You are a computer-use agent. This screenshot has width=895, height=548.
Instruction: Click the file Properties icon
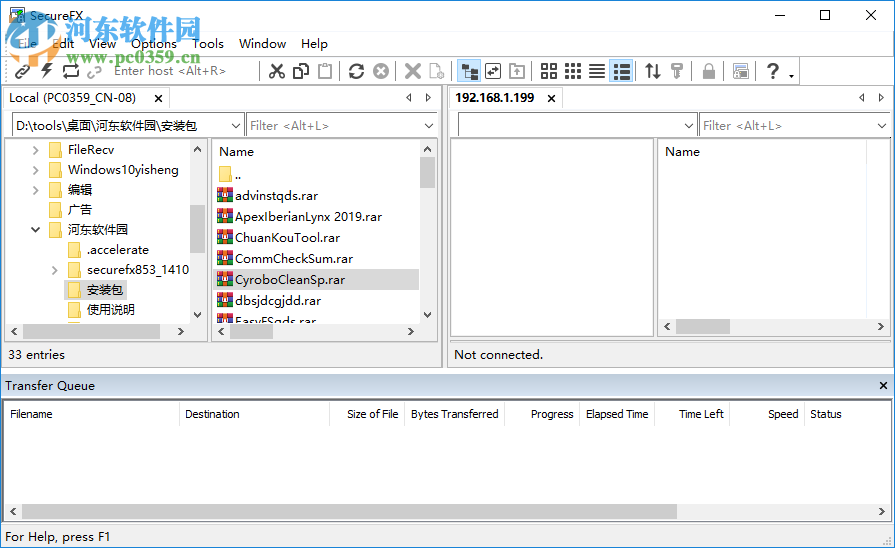(437, 71)
